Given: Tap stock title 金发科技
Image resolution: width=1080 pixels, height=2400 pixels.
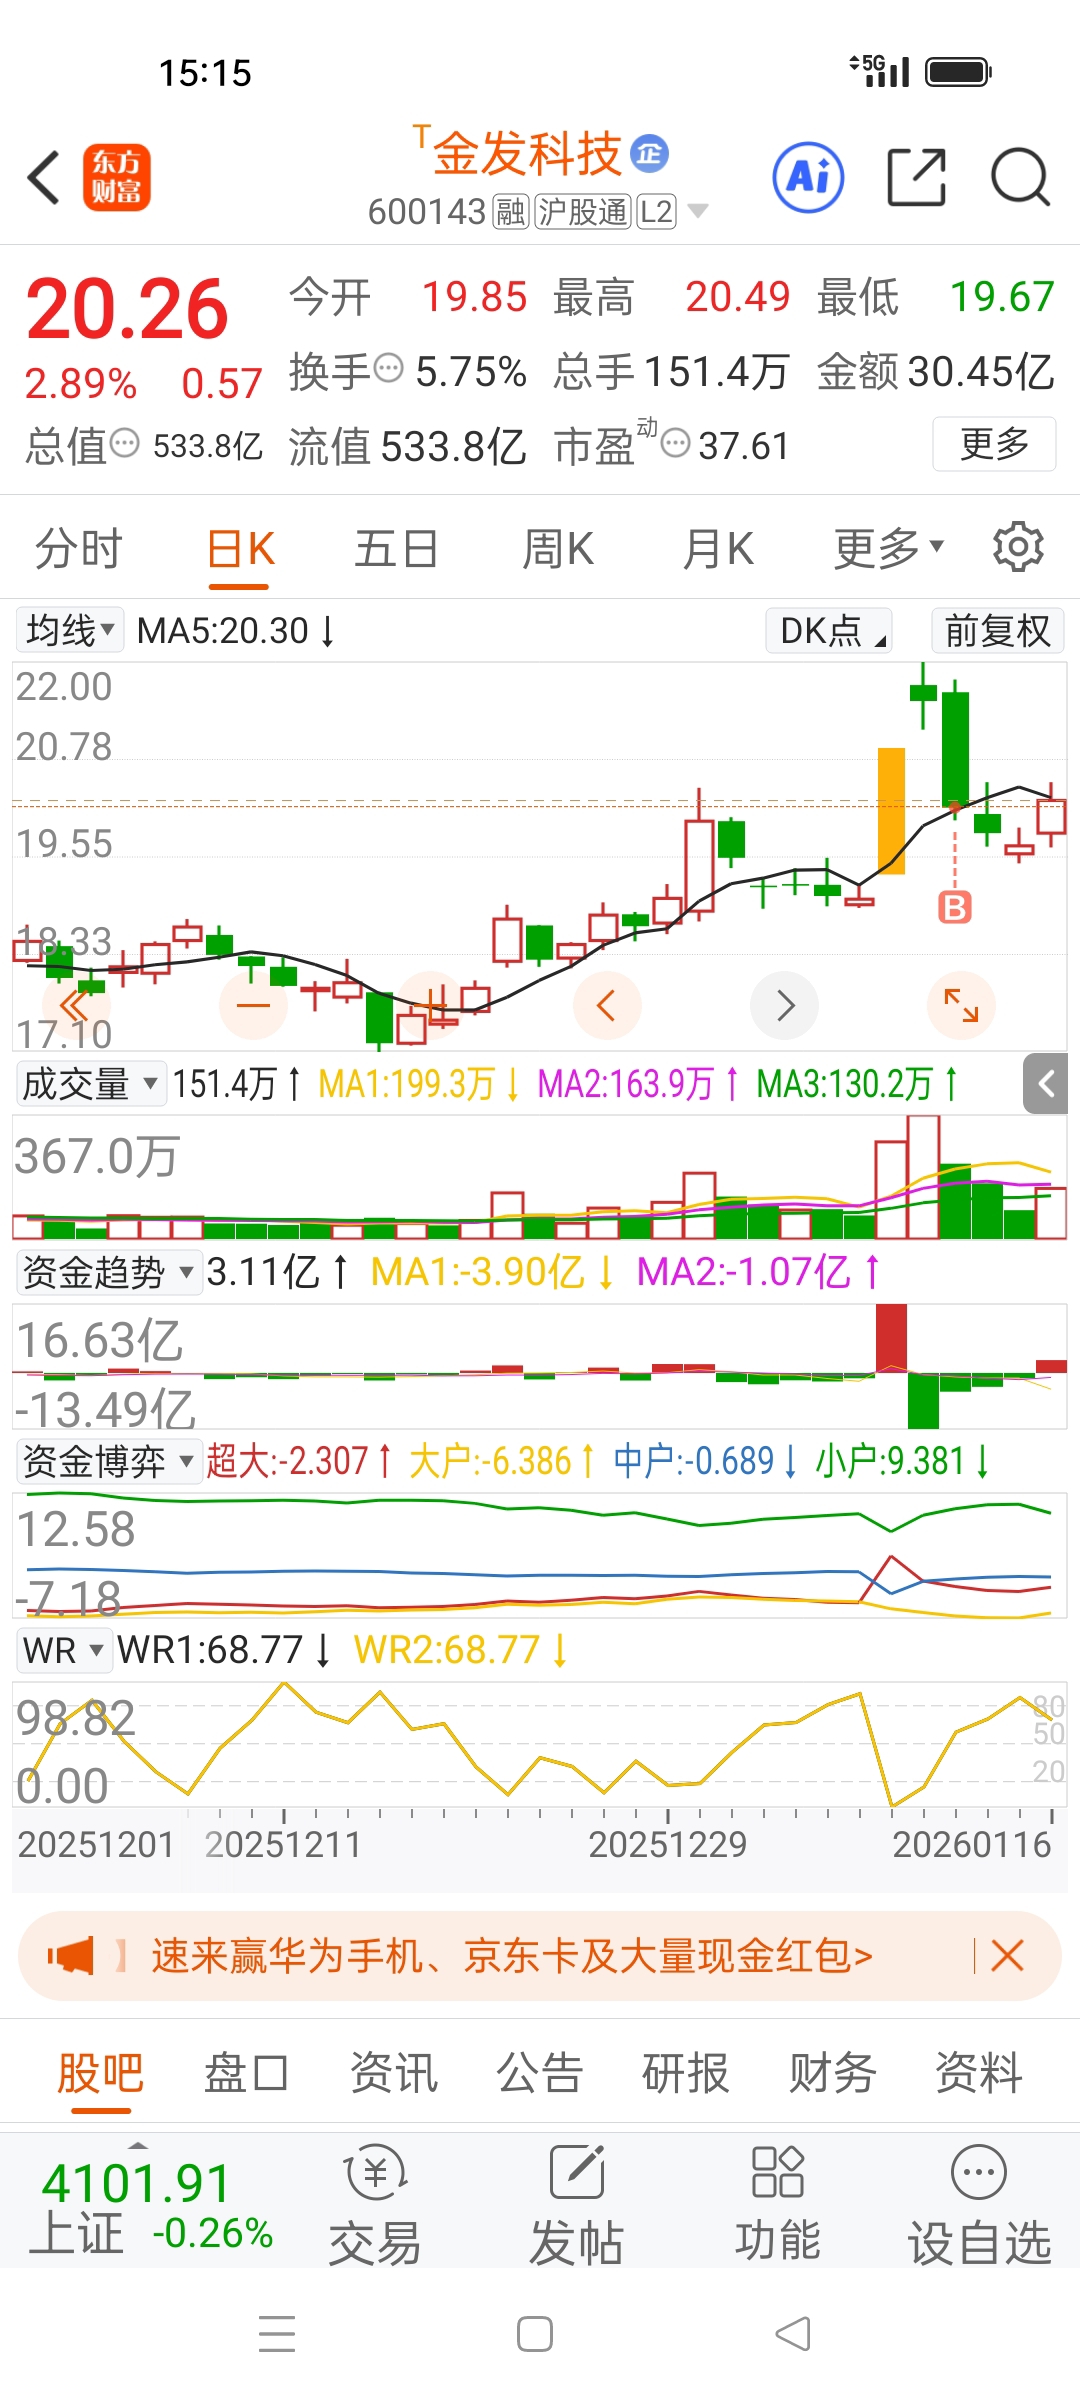Looking at the screenshot, I should point(527,153).
